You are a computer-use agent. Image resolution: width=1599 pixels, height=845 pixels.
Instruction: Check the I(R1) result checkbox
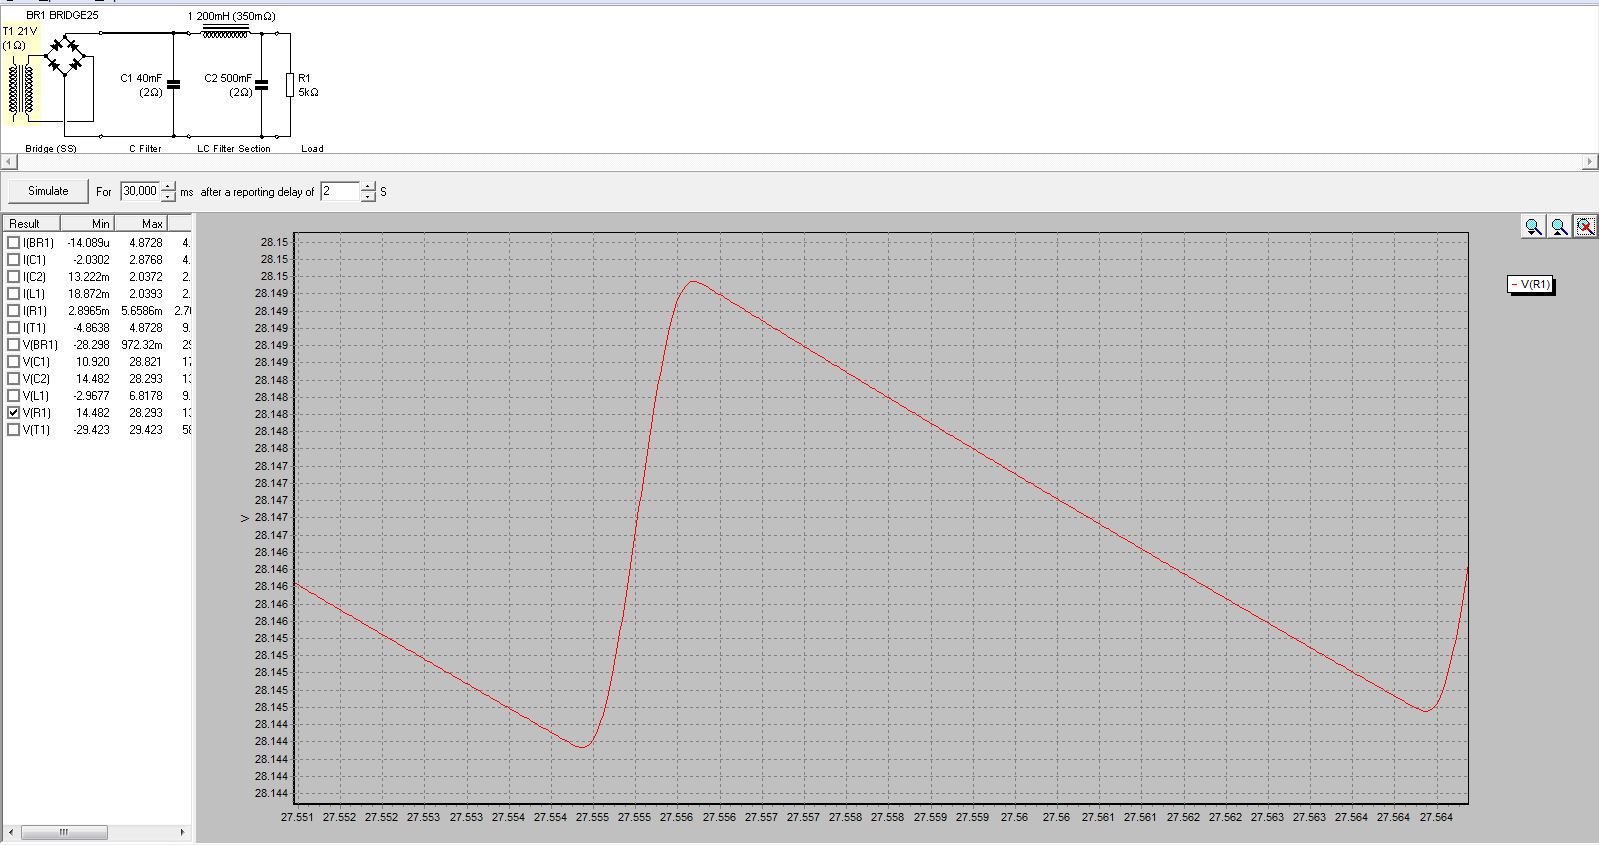(x=13, y=310)
